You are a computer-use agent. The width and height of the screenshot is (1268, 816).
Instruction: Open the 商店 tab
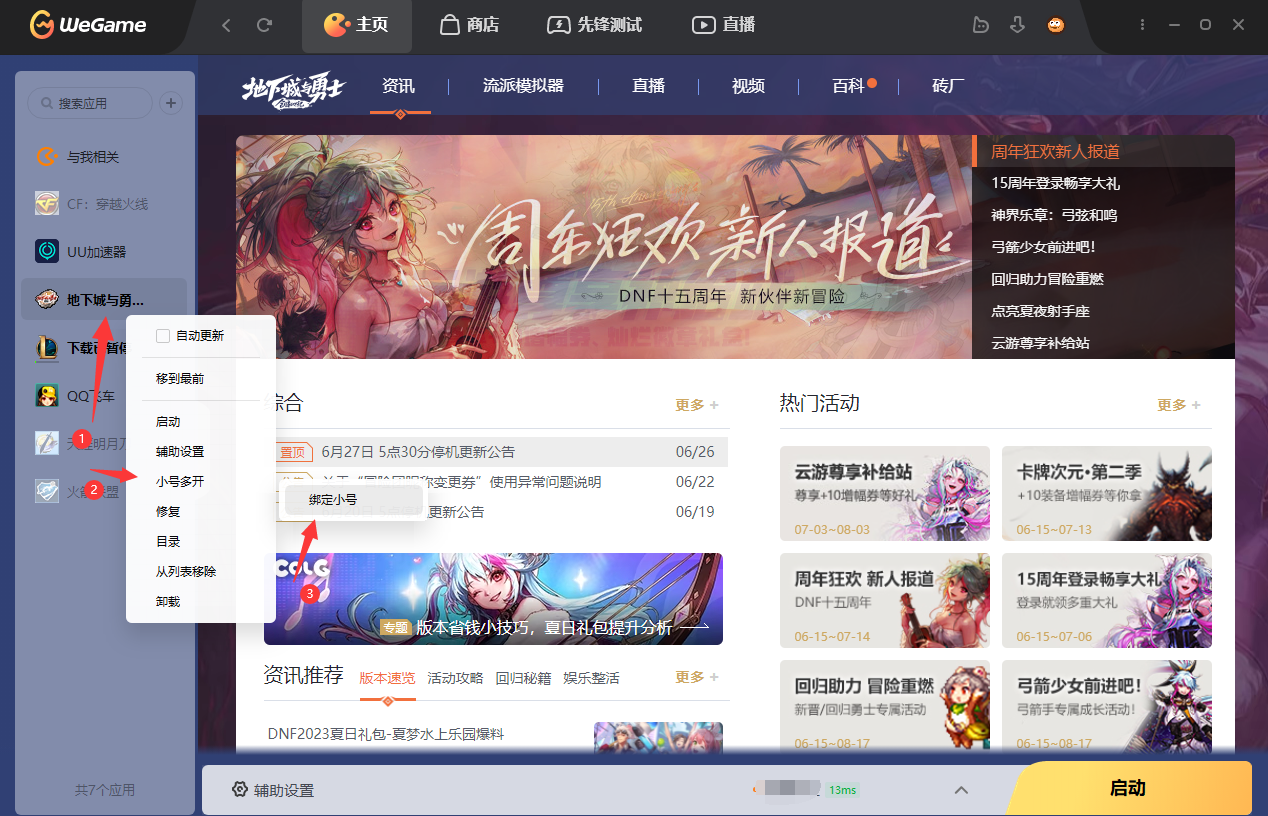click(x=469, y=26)
